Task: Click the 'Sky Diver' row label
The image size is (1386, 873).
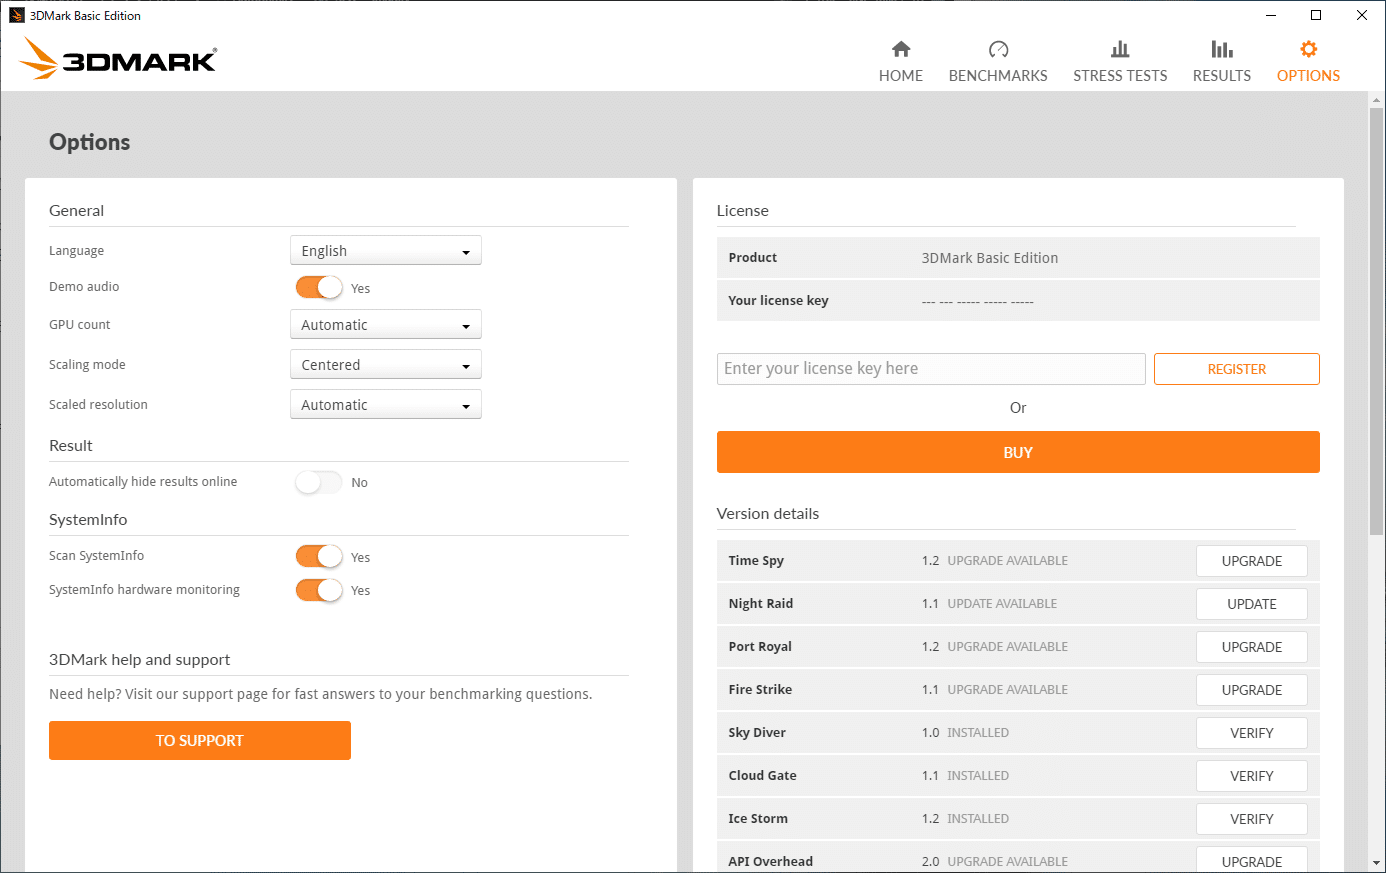Action: click(757, 733)
